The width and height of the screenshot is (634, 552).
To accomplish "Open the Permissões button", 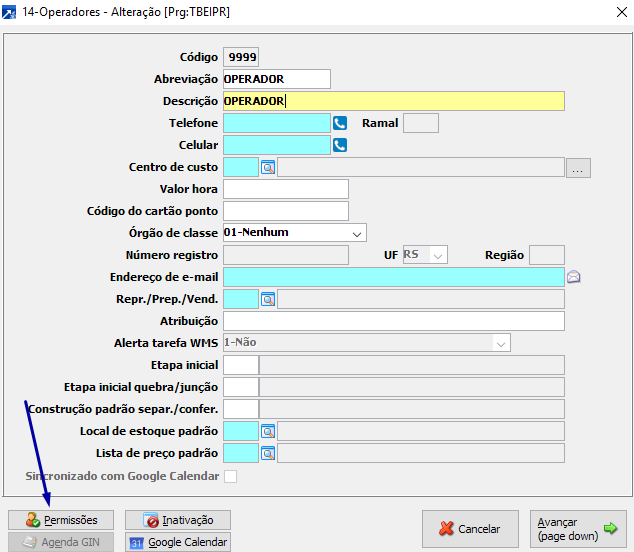I will (x=61, y=520).
